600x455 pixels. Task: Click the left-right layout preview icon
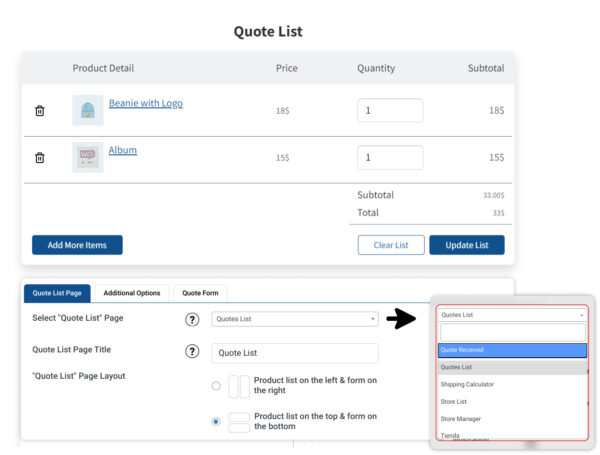click(239, 387)
